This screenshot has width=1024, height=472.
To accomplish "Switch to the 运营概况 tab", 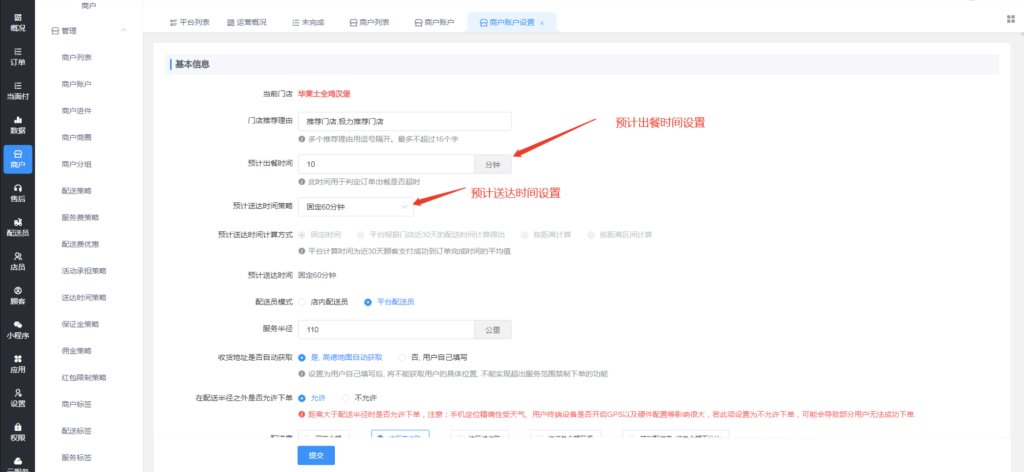I will click(238, 22).
